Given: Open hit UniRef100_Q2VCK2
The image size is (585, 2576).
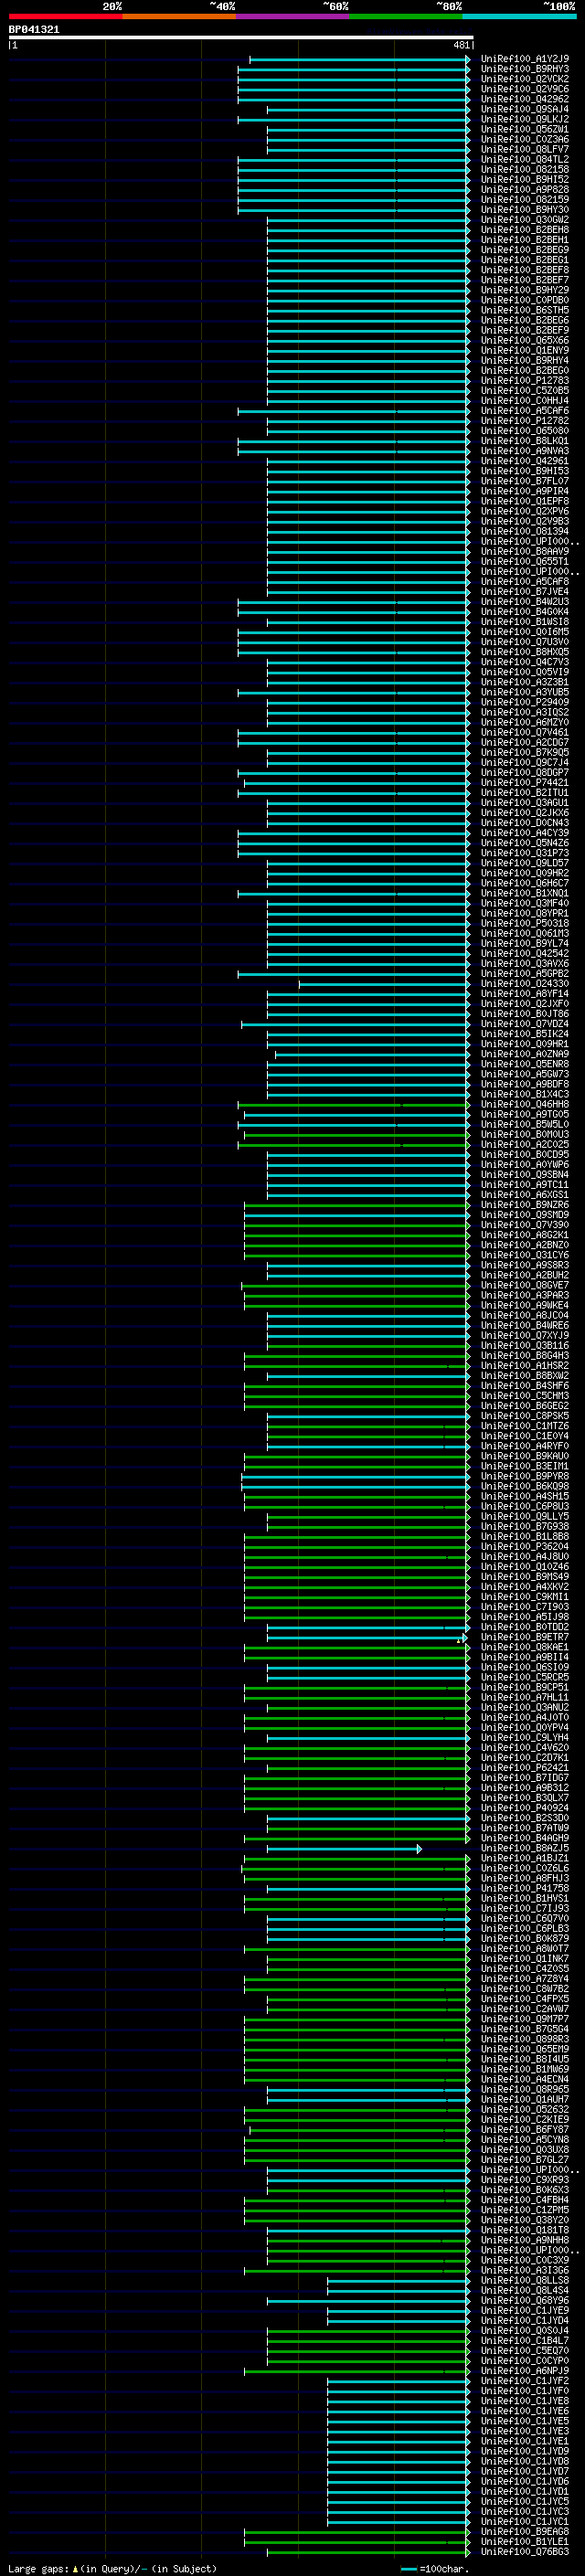Looking at the screenshot, I should pos(525,79).
